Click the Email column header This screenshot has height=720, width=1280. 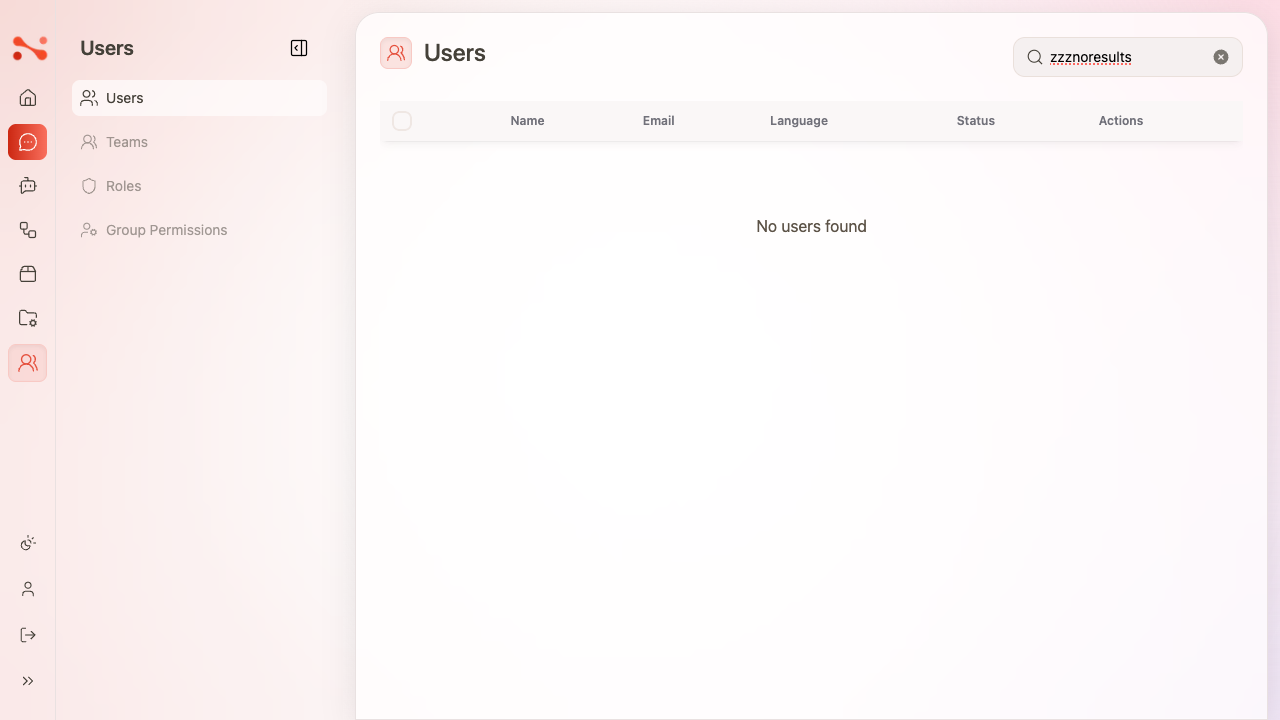coord(659,121)
